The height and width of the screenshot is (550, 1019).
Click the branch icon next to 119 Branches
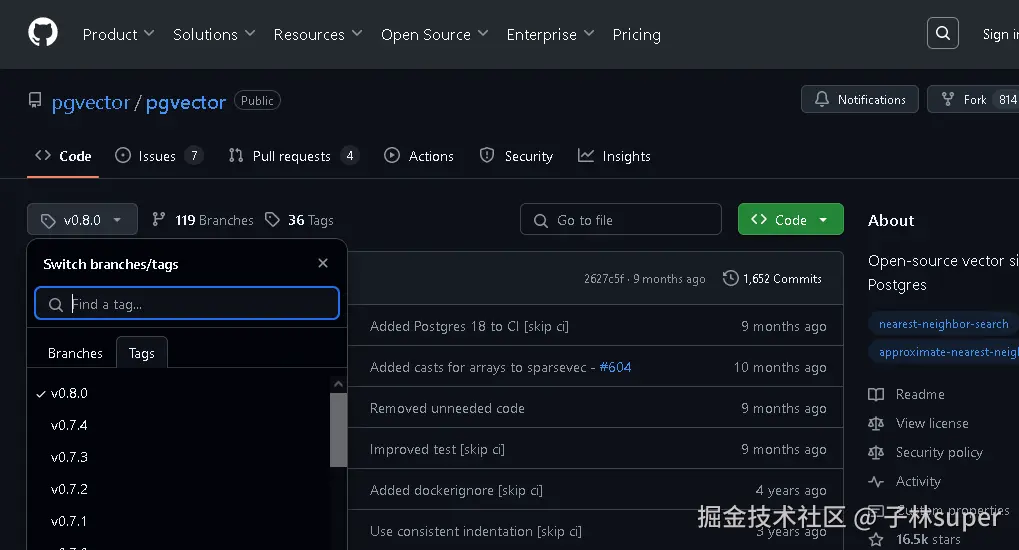tap(158, 219)
